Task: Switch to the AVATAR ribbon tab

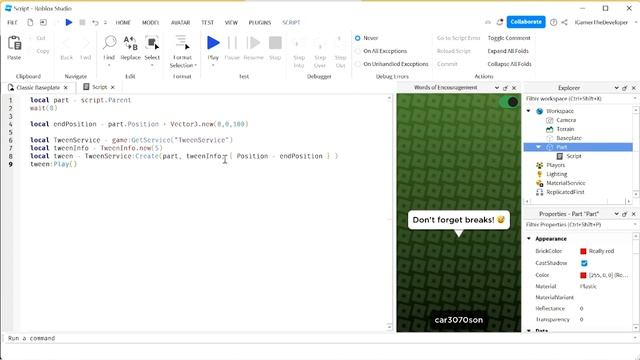Action: (x=180, y=22)
